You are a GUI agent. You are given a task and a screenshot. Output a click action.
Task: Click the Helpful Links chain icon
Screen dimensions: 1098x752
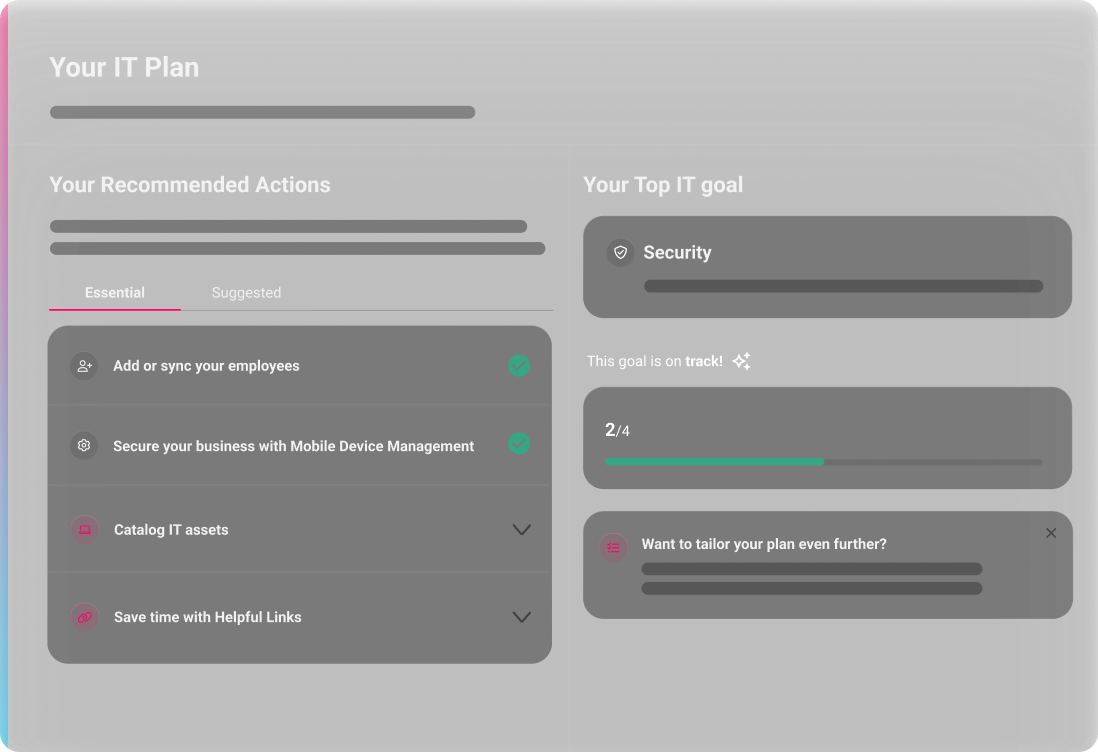[x=84, y=617]
